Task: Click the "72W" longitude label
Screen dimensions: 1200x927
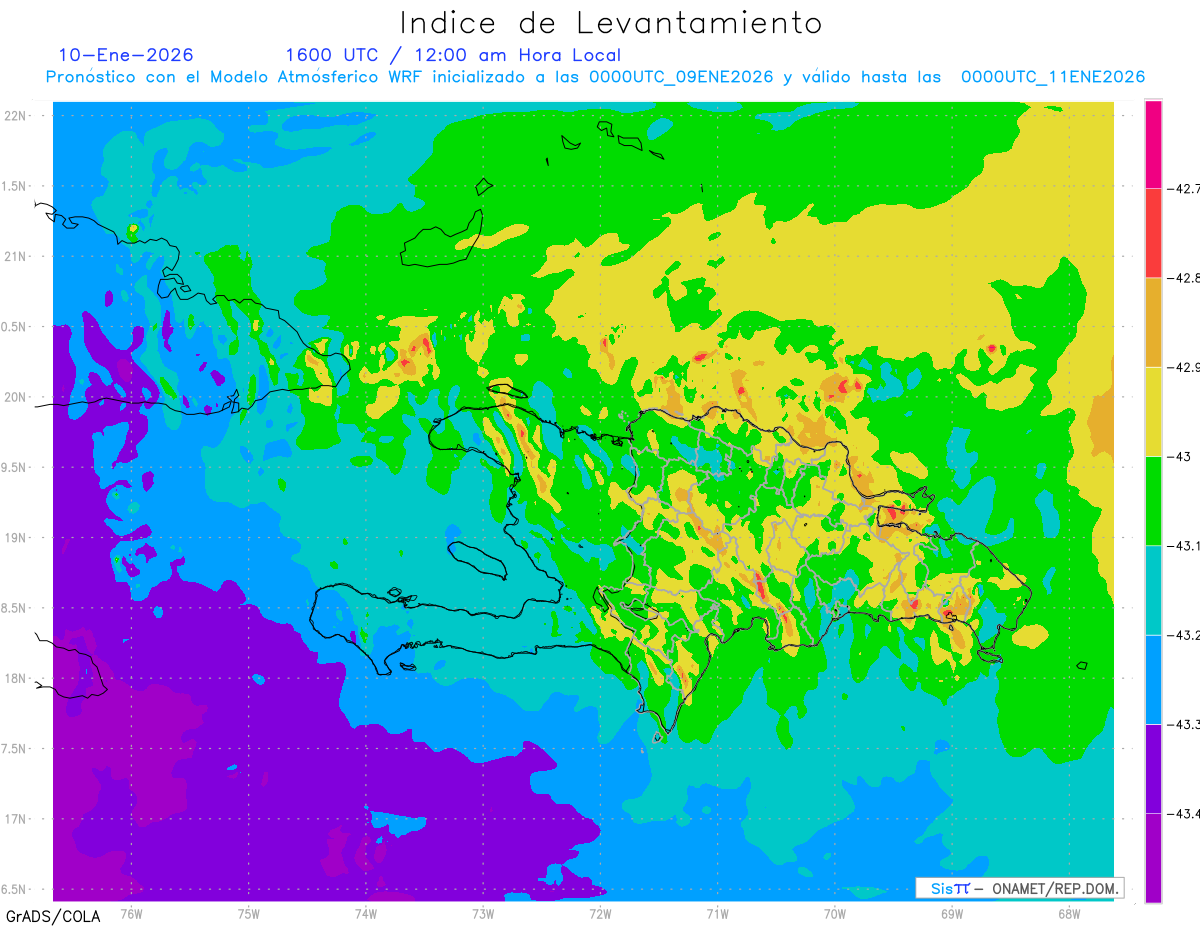Action: coord(600,913)
